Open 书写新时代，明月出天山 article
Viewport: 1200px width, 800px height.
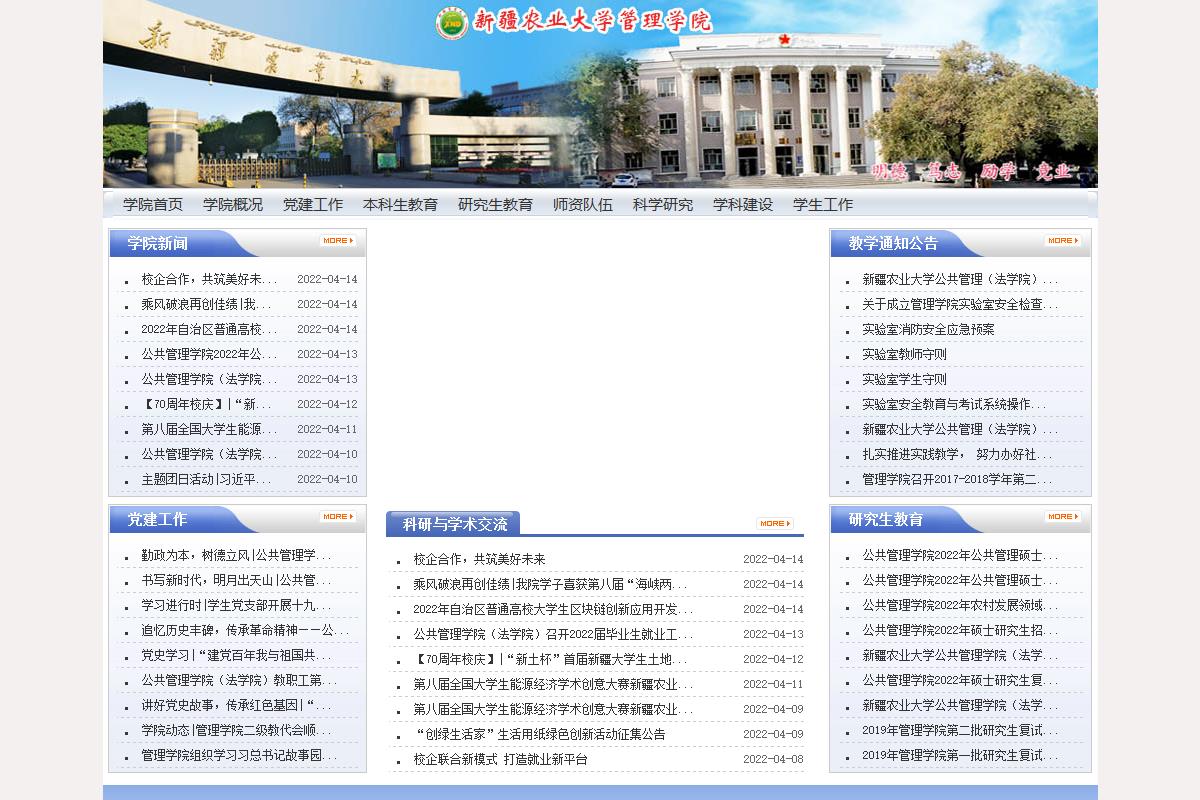(x=236, y=580)
